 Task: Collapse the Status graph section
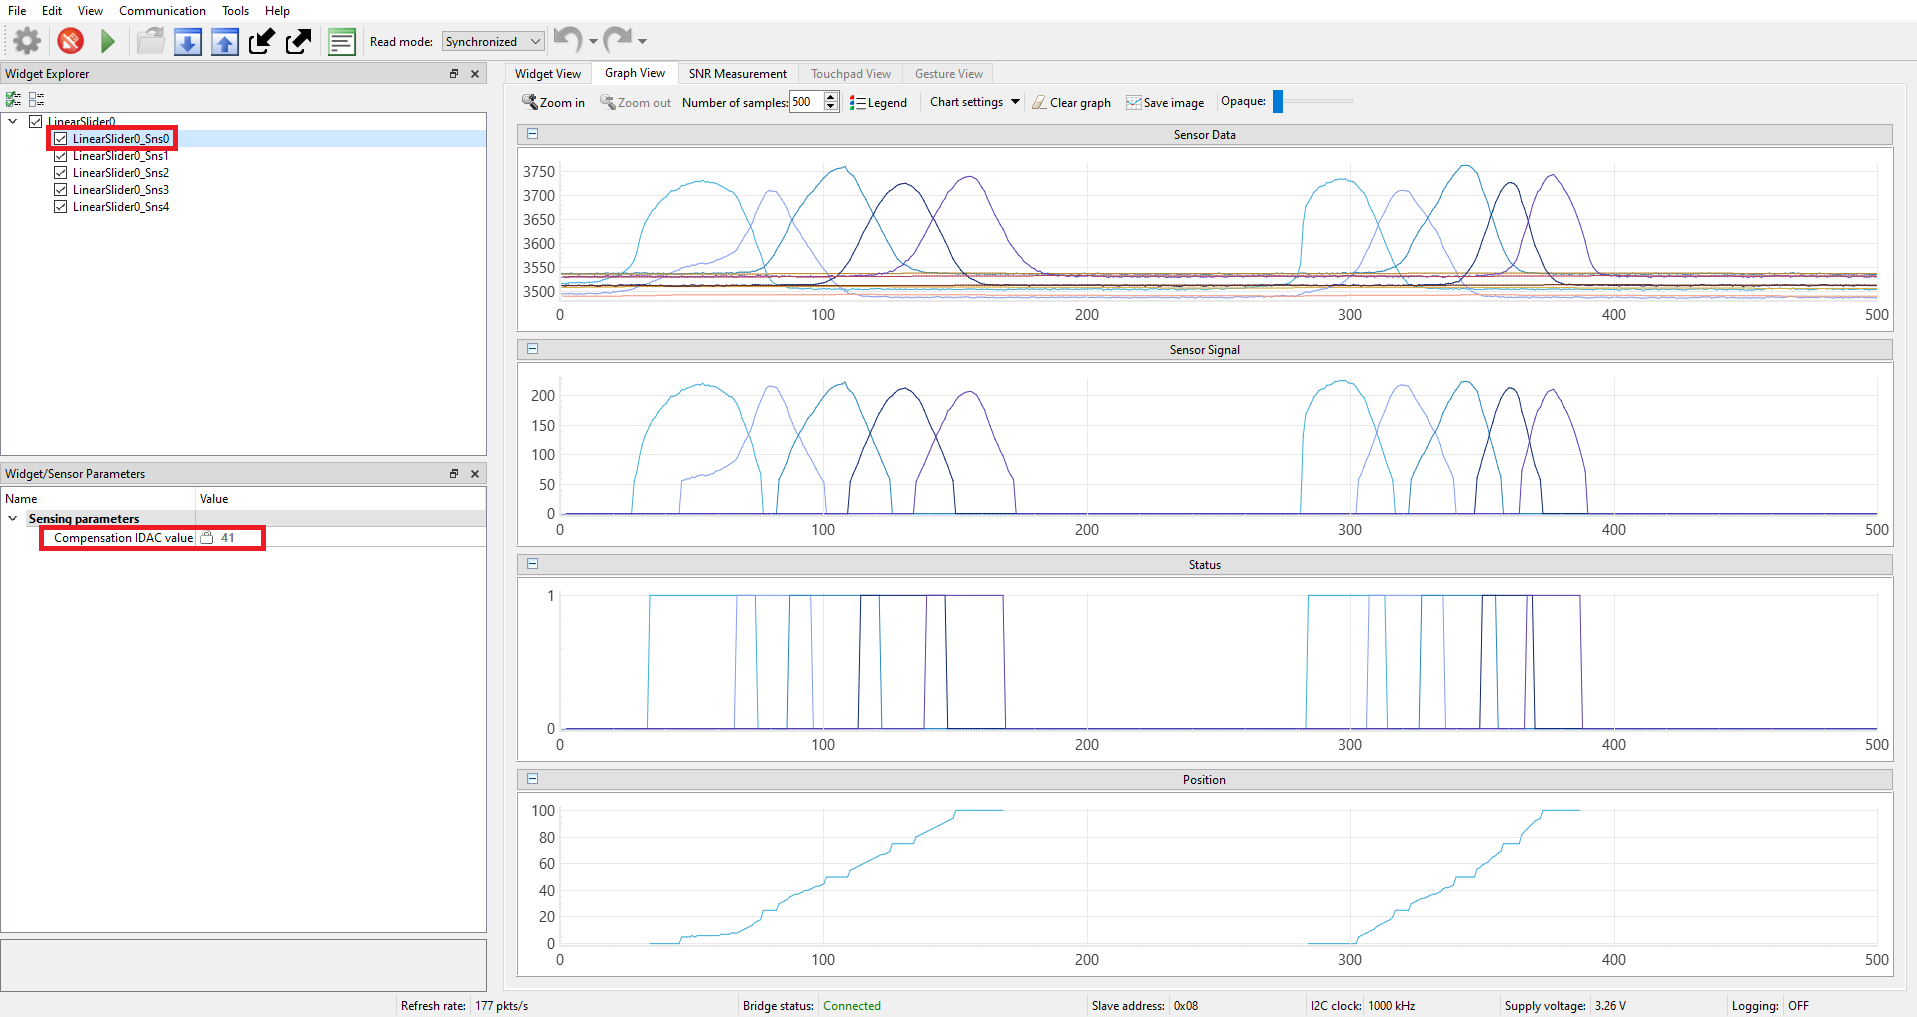coord(532,564)
